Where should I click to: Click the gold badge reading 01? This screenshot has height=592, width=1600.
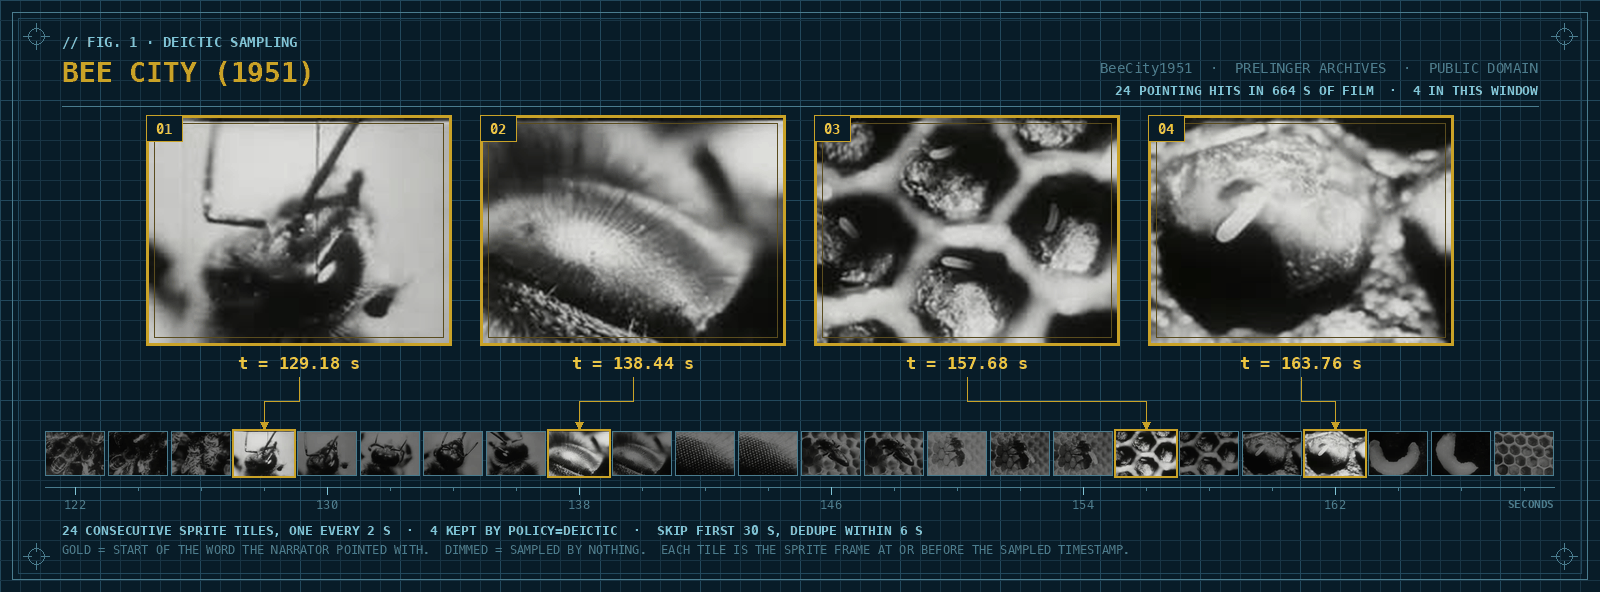164,129
